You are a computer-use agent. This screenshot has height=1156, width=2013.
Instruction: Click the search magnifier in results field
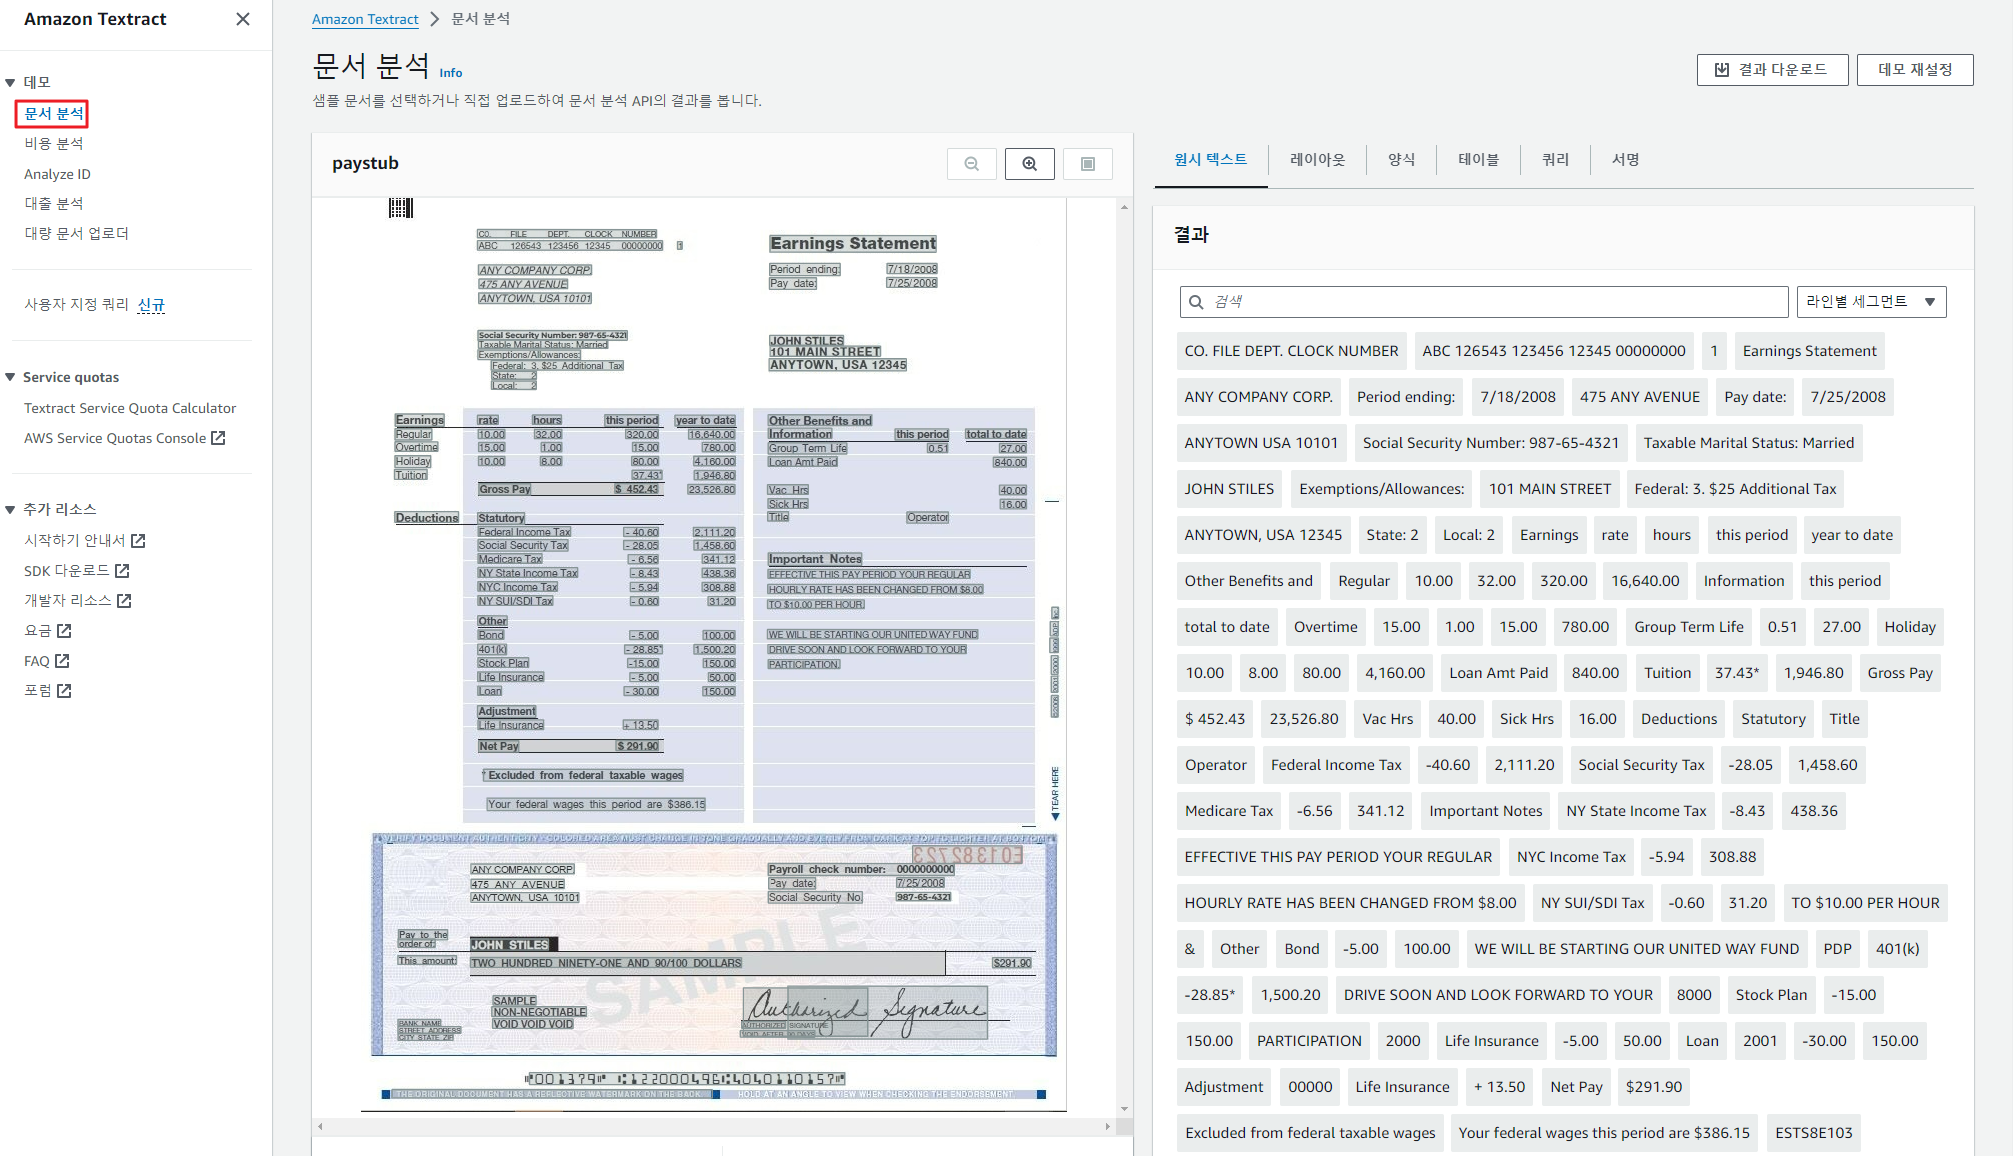coord(1196,302)
